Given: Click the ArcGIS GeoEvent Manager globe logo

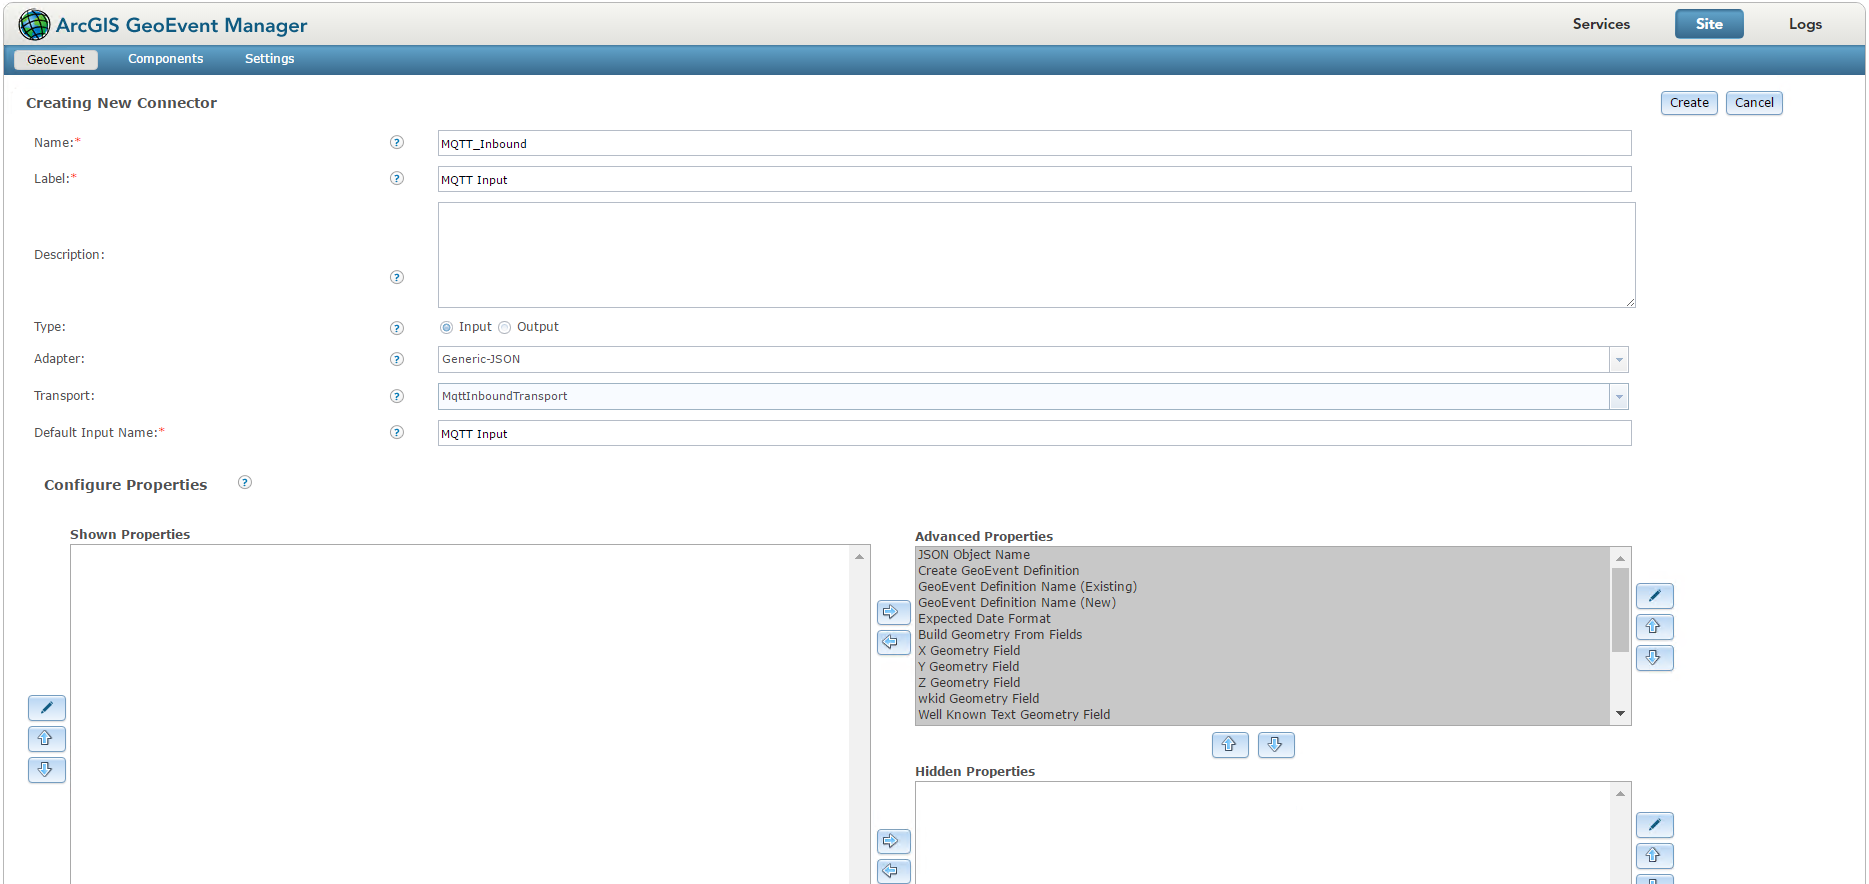Looking at the screenshot, I should [34, 24].
